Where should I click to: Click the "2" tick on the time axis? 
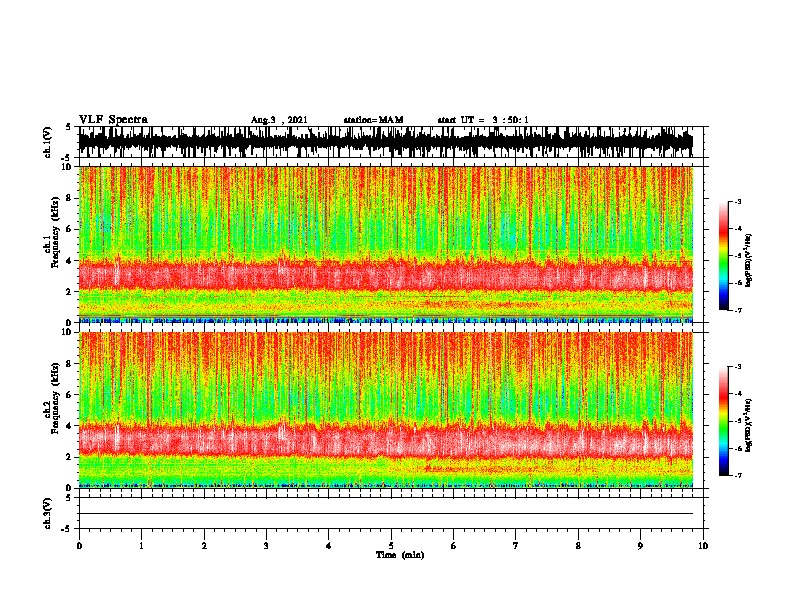pyautogui.click(x=204, y=546)
